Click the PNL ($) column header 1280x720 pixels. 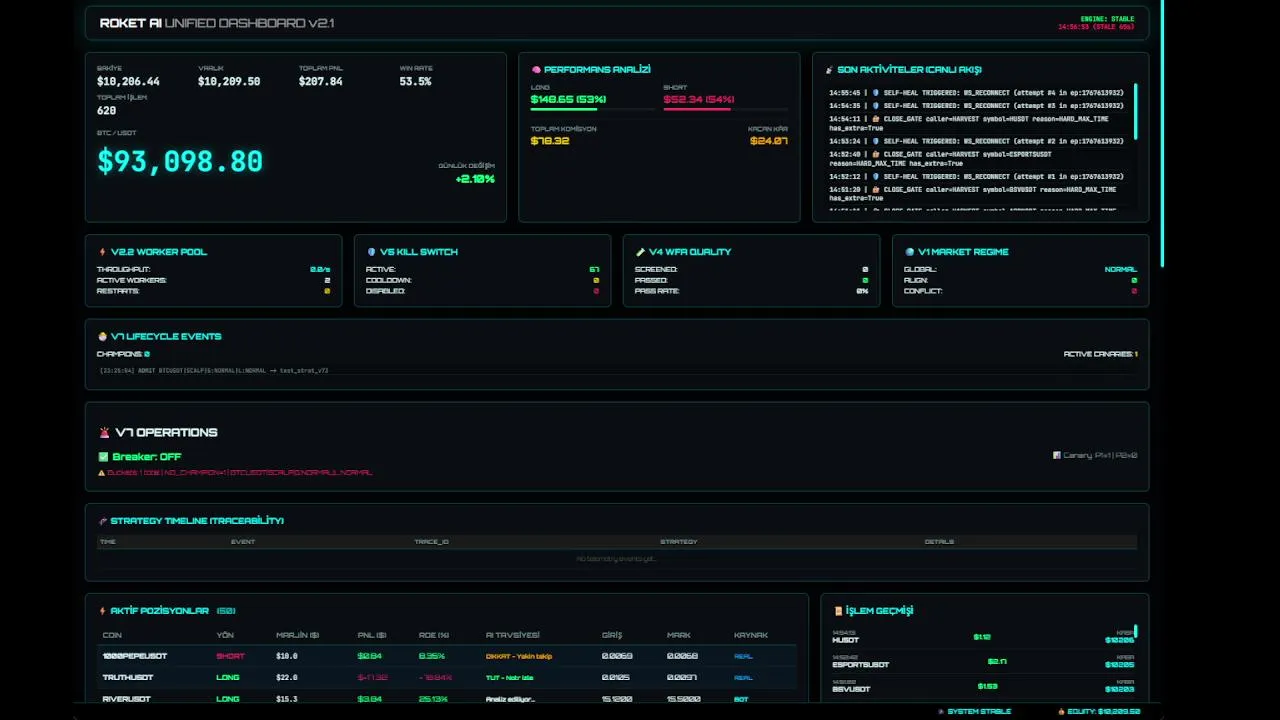(x=372, y=636)
